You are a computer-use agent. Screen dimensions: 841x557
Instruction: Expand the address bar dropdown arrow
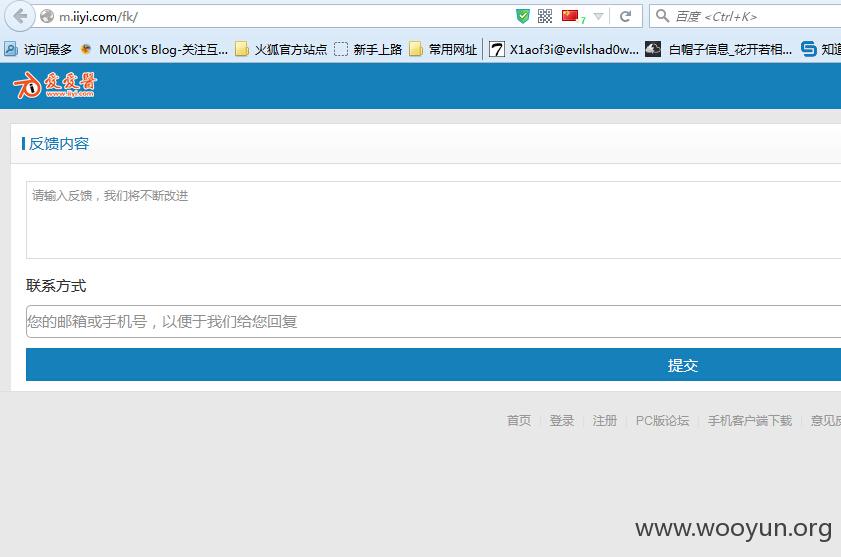599,17
